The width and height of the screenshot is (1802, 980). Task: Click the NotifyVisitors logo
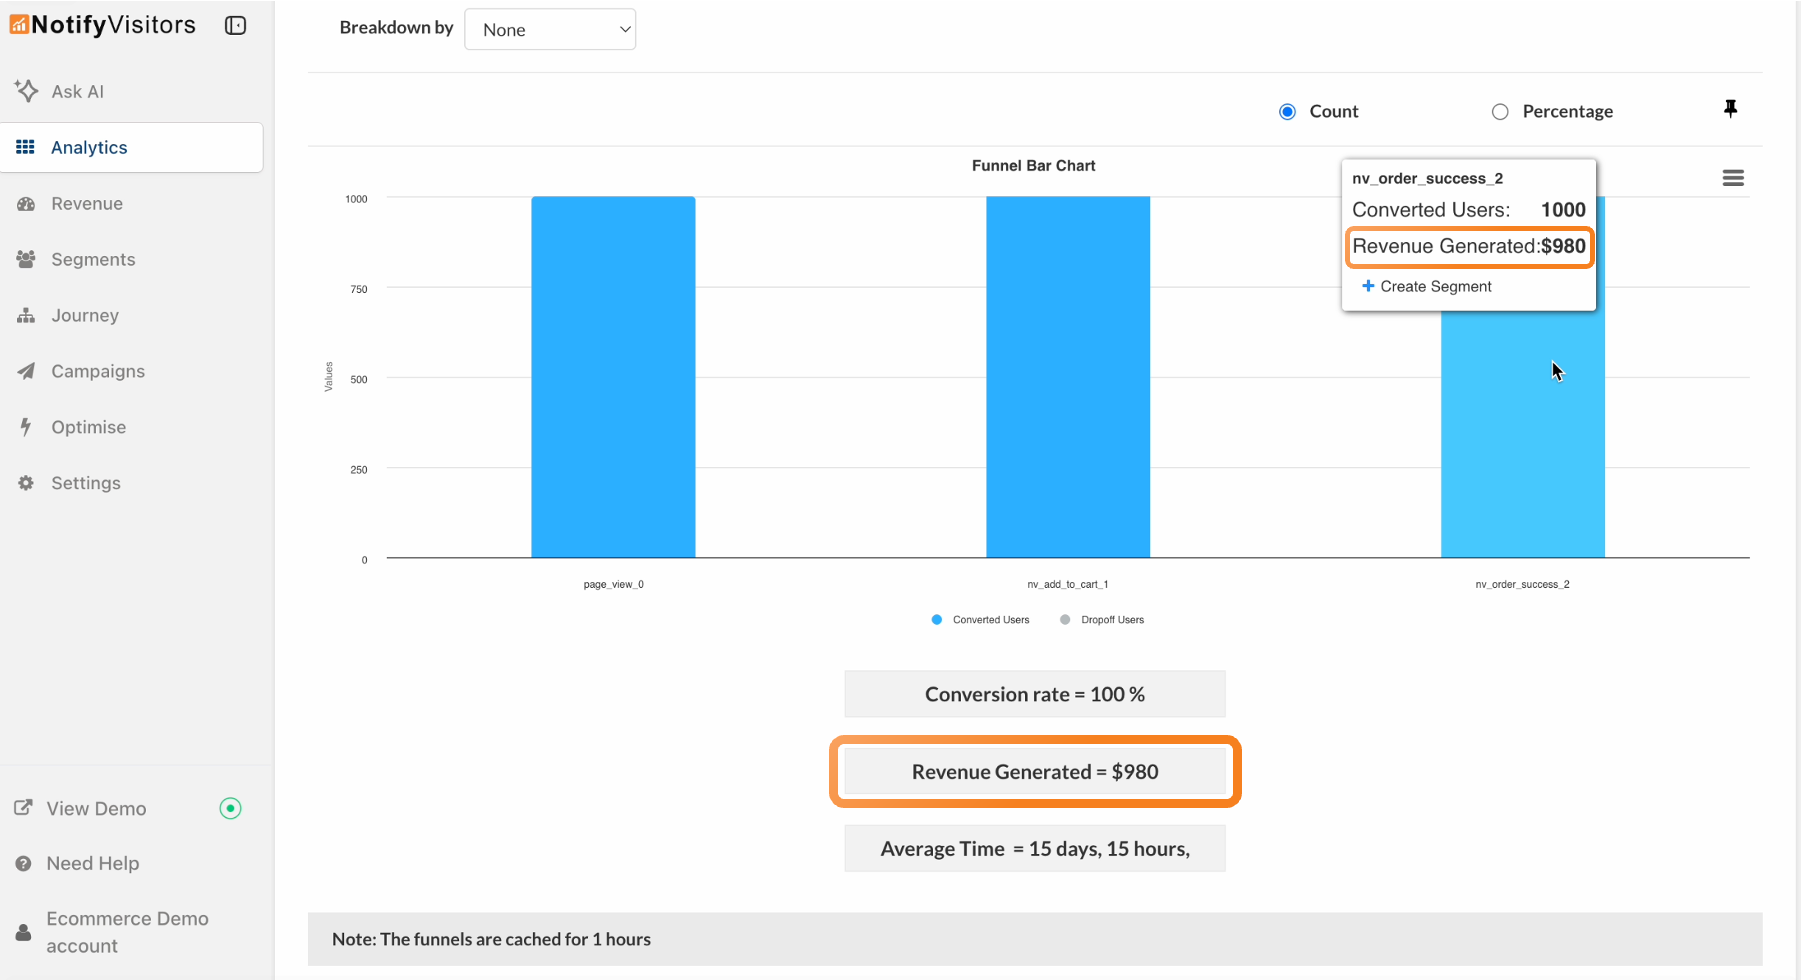point(102,24)
